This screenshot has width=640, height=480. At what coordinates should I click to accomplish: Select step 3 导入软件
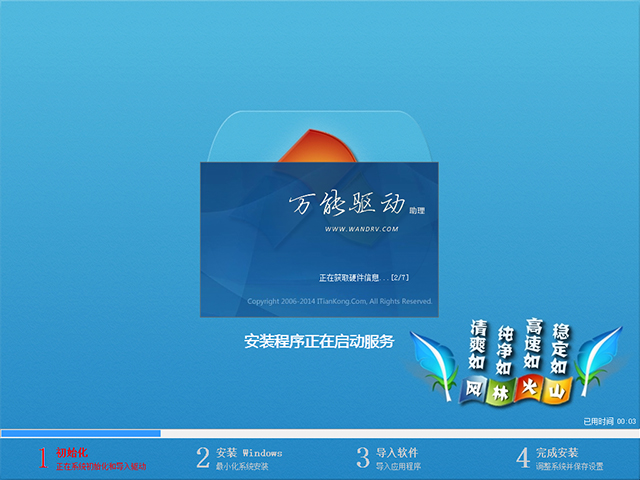(x=397, y=452)
